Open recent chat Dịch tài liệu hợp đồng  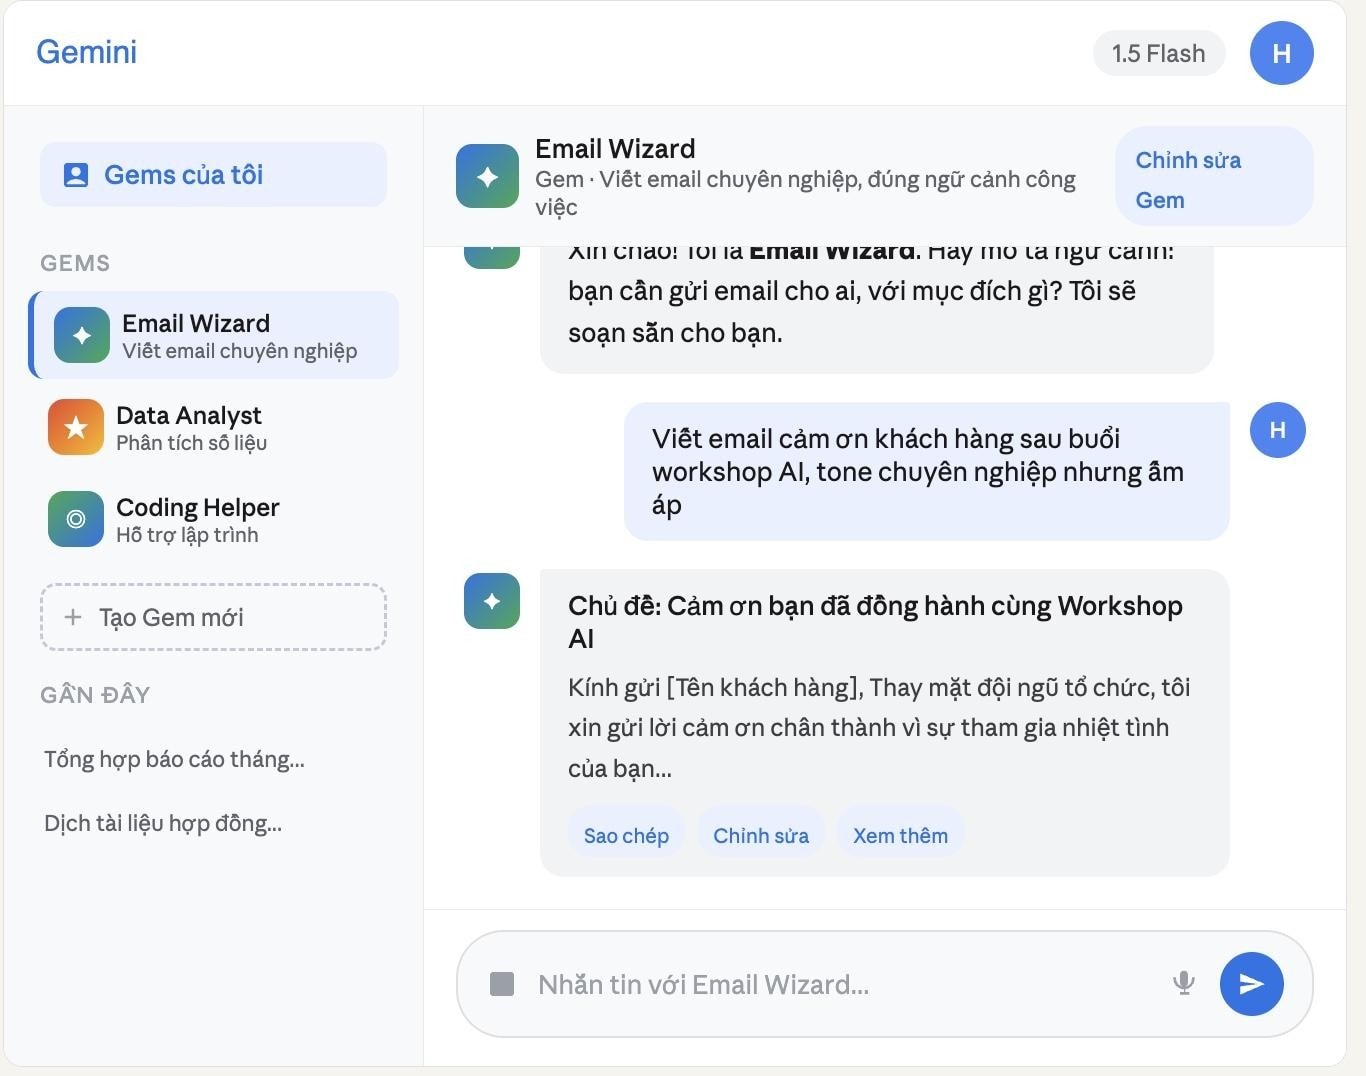[163, 823]
